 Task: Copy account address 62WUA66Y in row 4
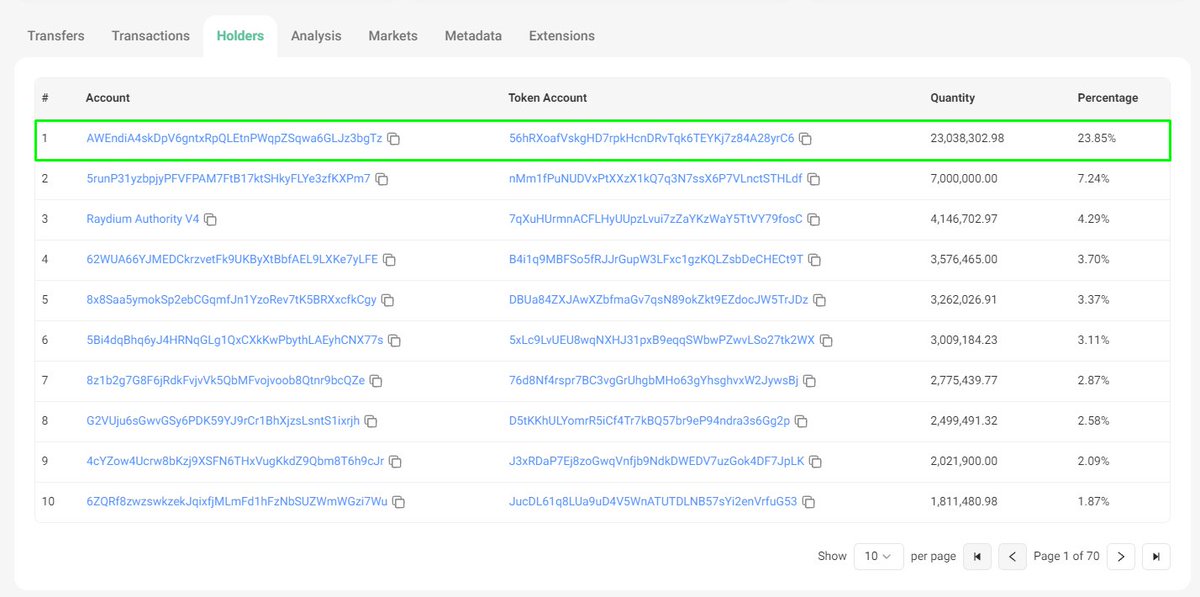390,260
